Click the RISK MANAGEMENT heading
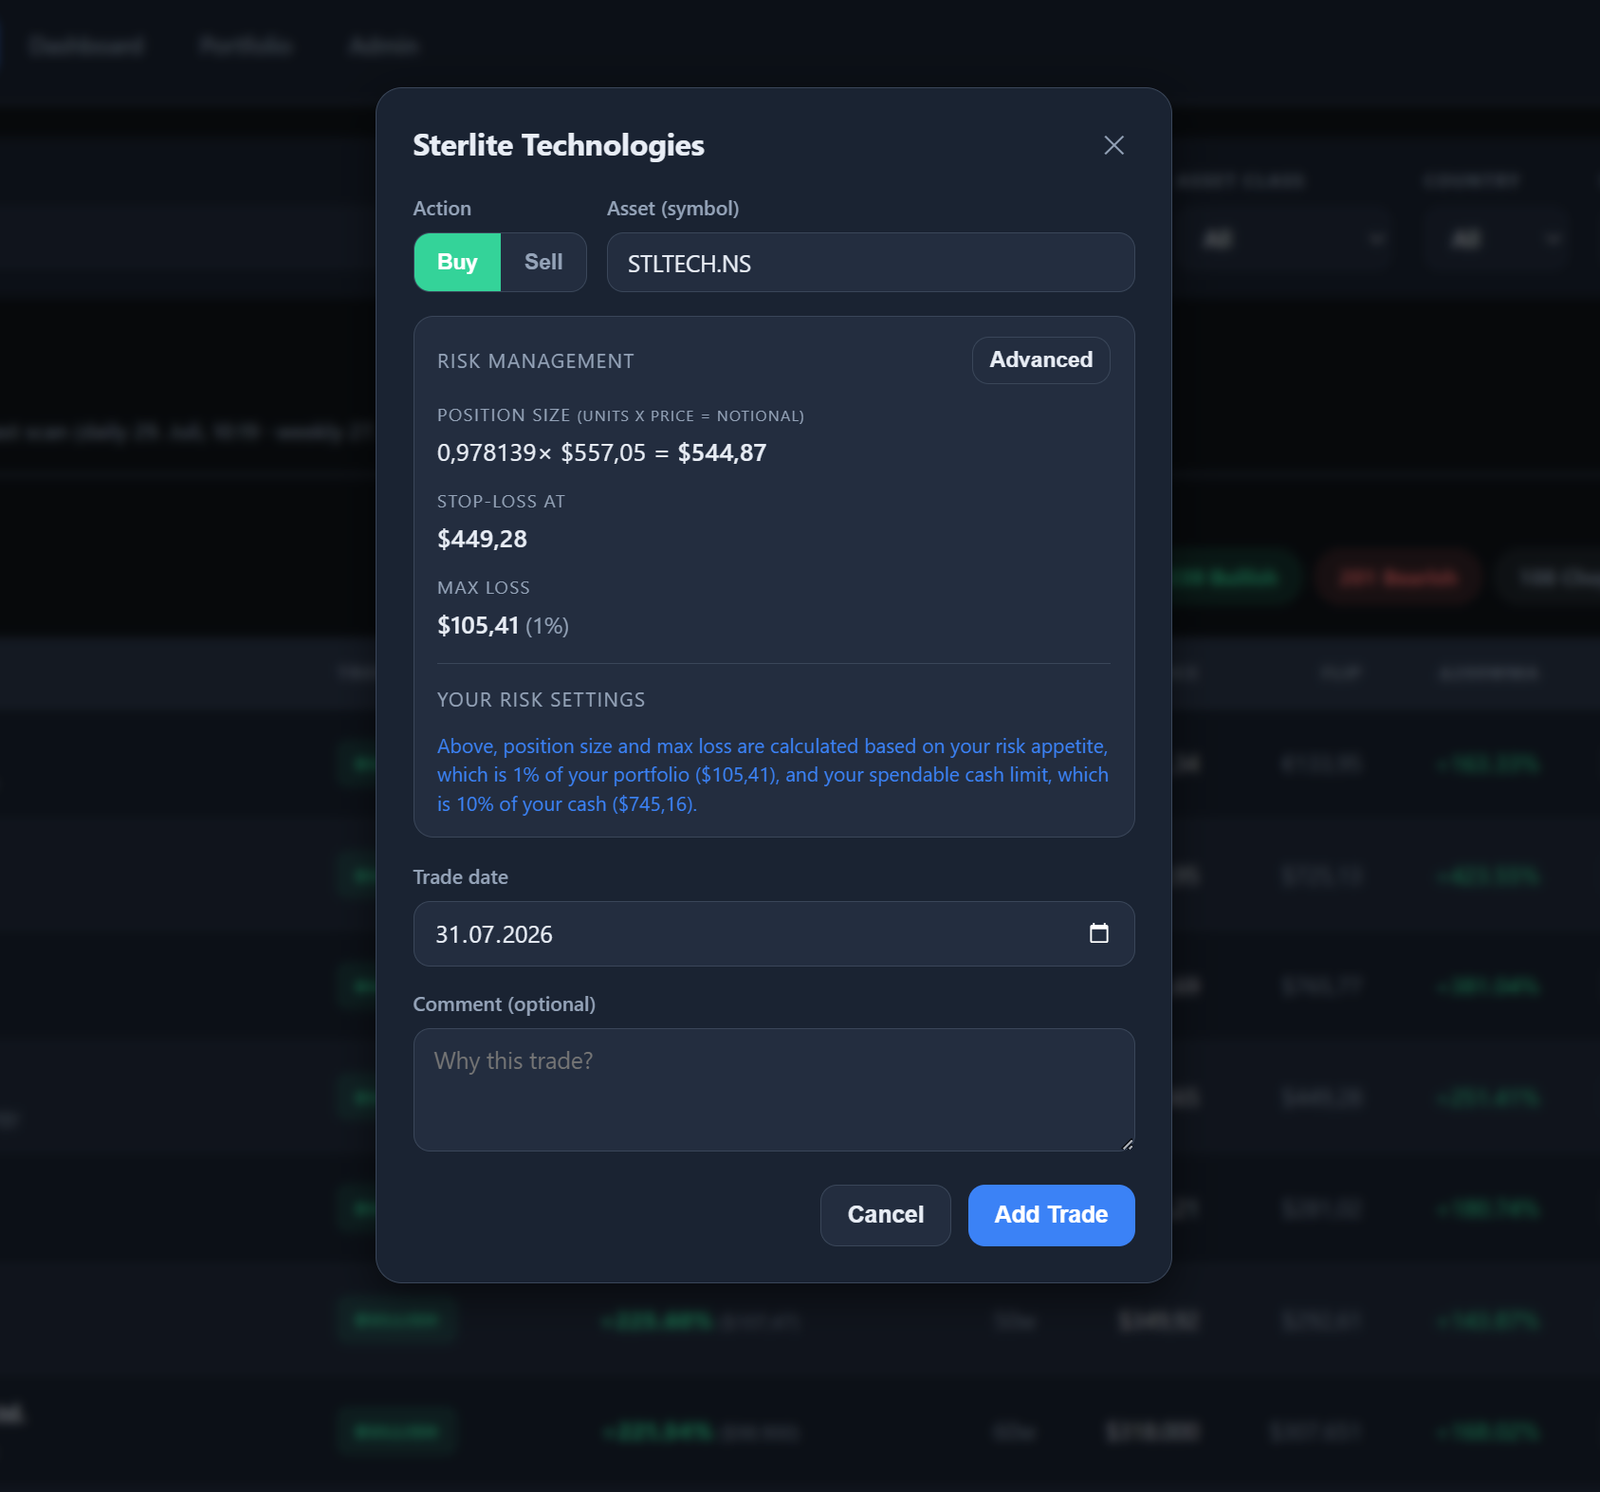Viewport: 1600px width, 1492px height. click(536, 361)
